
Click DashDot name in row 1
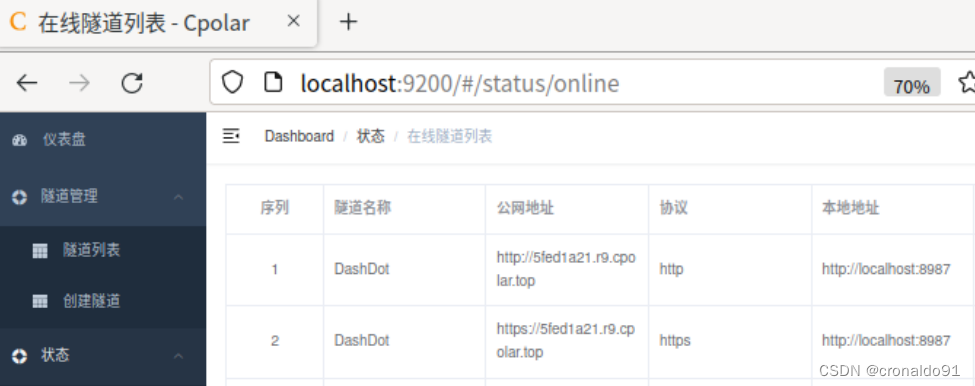(362, 270)
